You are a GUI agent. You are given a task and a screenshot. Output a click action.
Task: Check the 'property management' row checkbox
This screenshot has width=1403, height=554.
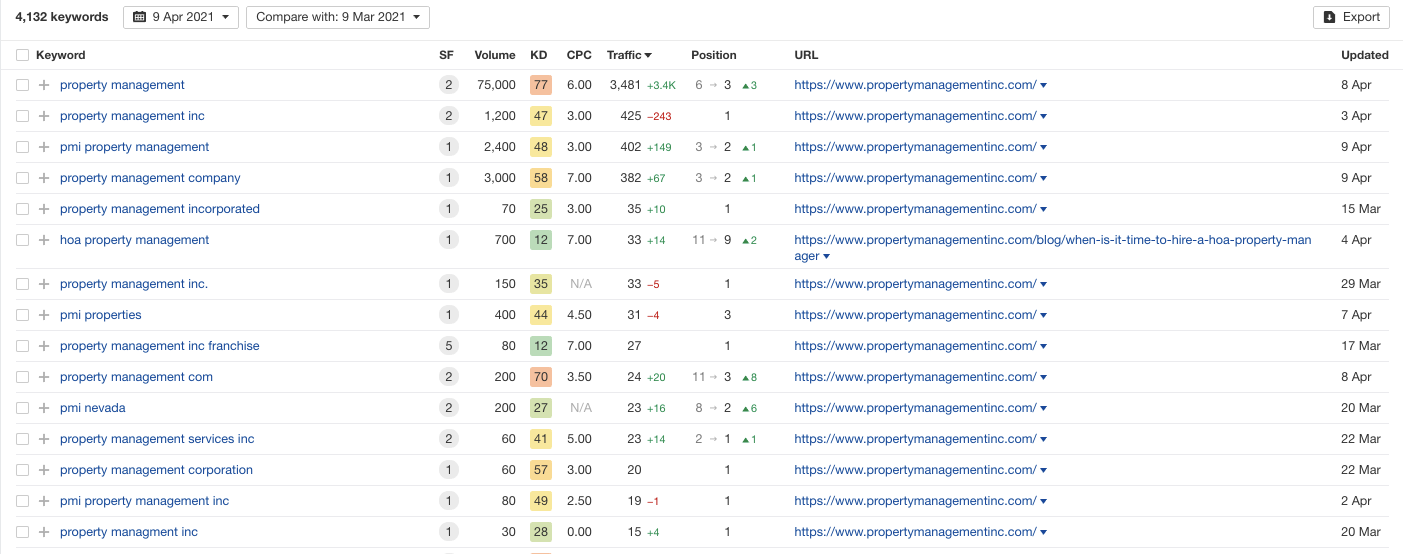22,85
